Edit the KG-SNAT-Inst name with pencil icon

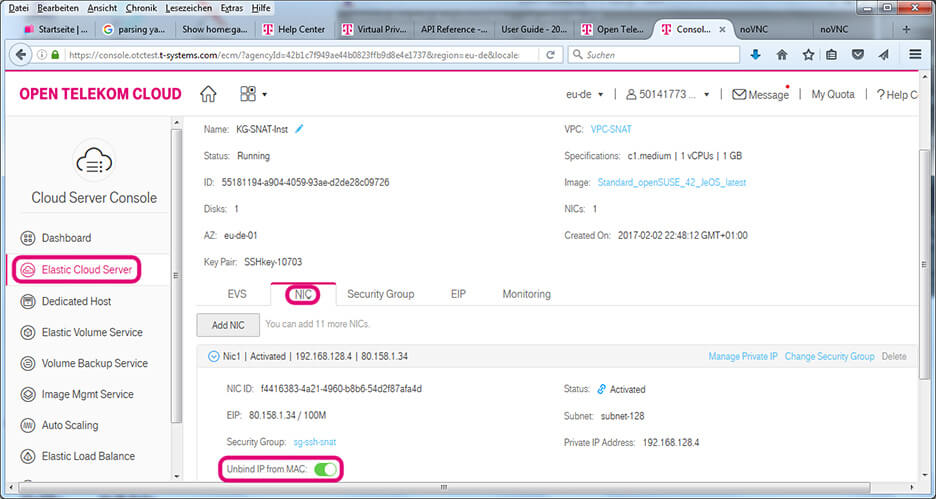pyautogui.click(x=299, y=129)
